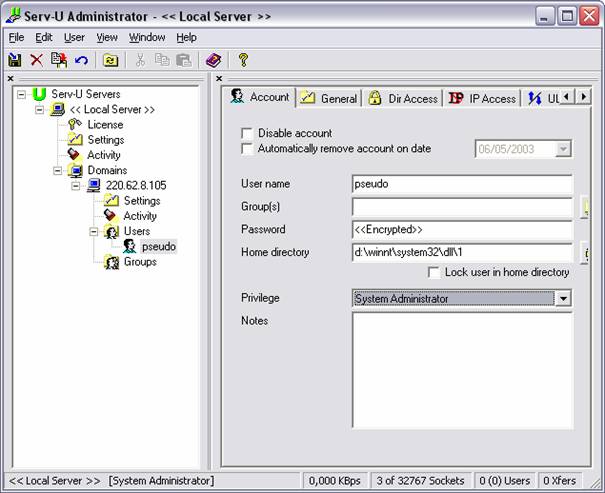605x493 pixels.
Task: Click the group browse button beside Group(s)
Action: click(586, 208)
